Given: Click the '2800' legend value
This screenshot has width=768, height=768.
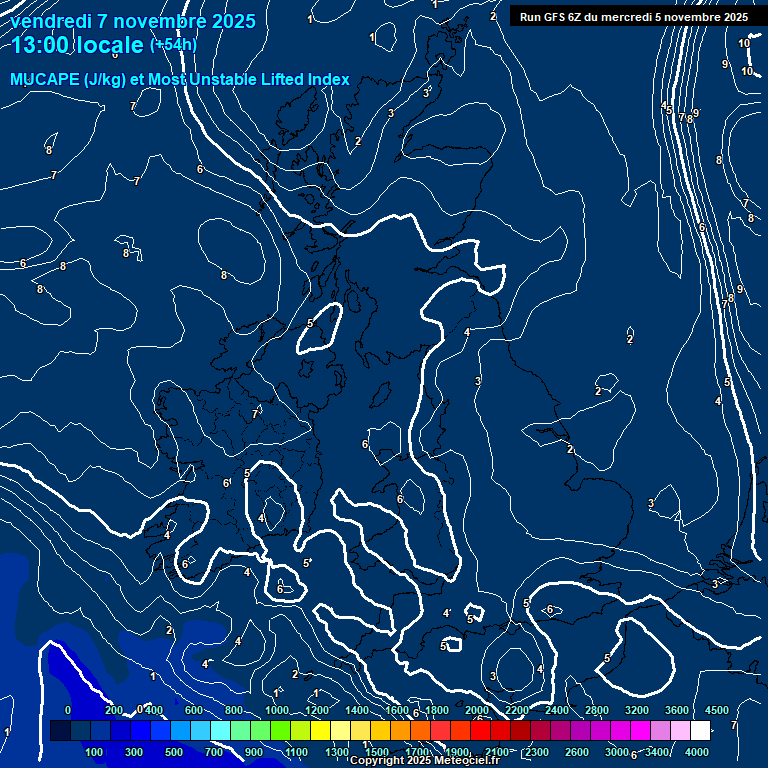Looking at the screenshot, I should (597, 710).
